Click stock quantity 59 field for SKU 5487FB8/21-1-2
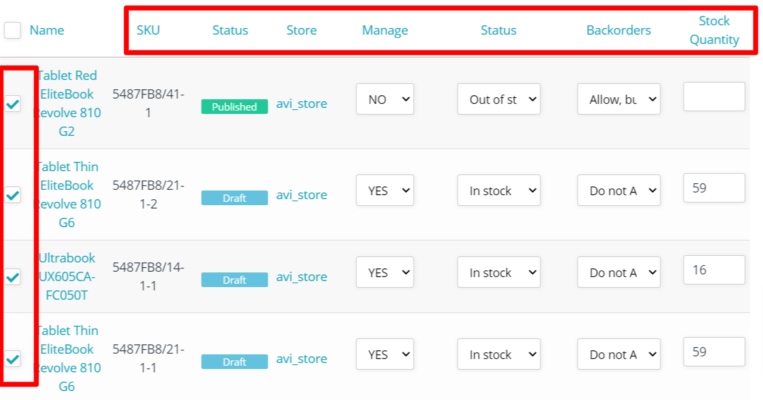This screenshot has height=400, width=763. [x=714, y=188]
